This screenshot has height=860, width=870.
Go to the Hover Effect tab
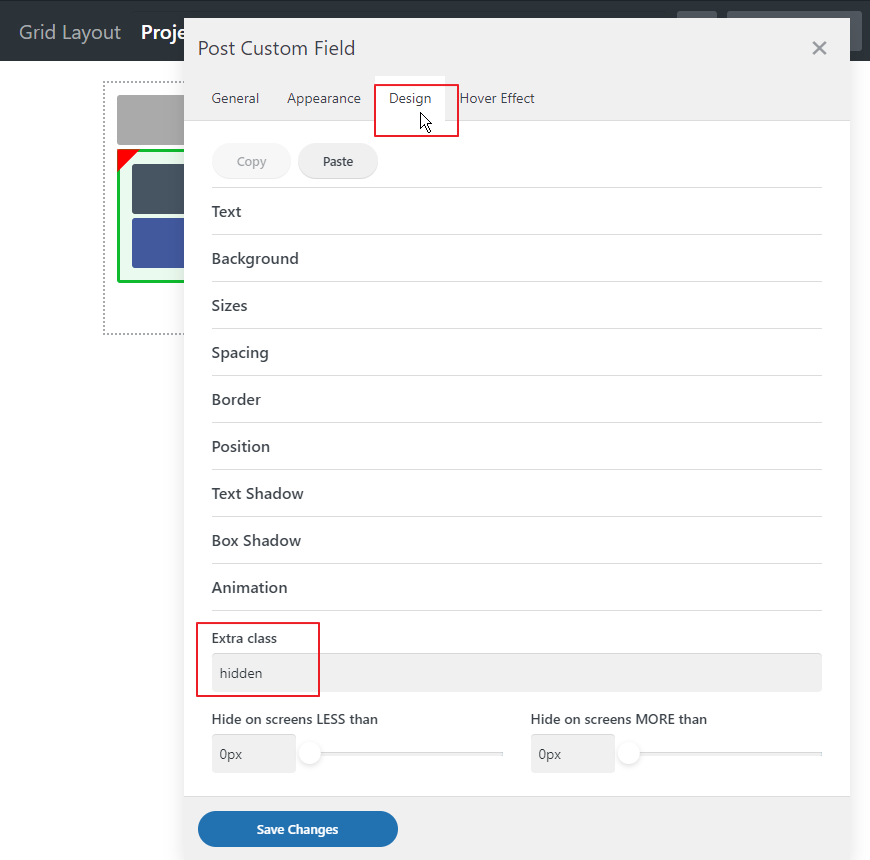(x=497, y=98)
